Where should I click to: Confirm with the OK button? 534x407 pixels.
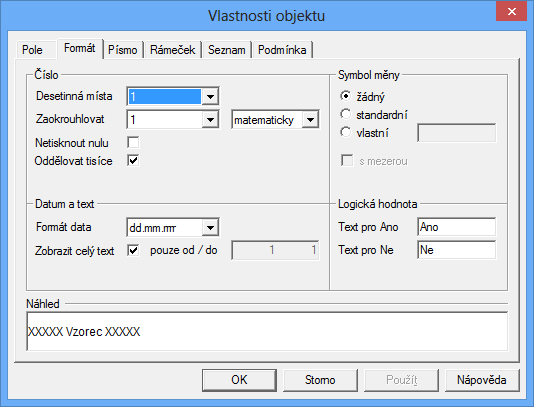click(x=239, y=380)
